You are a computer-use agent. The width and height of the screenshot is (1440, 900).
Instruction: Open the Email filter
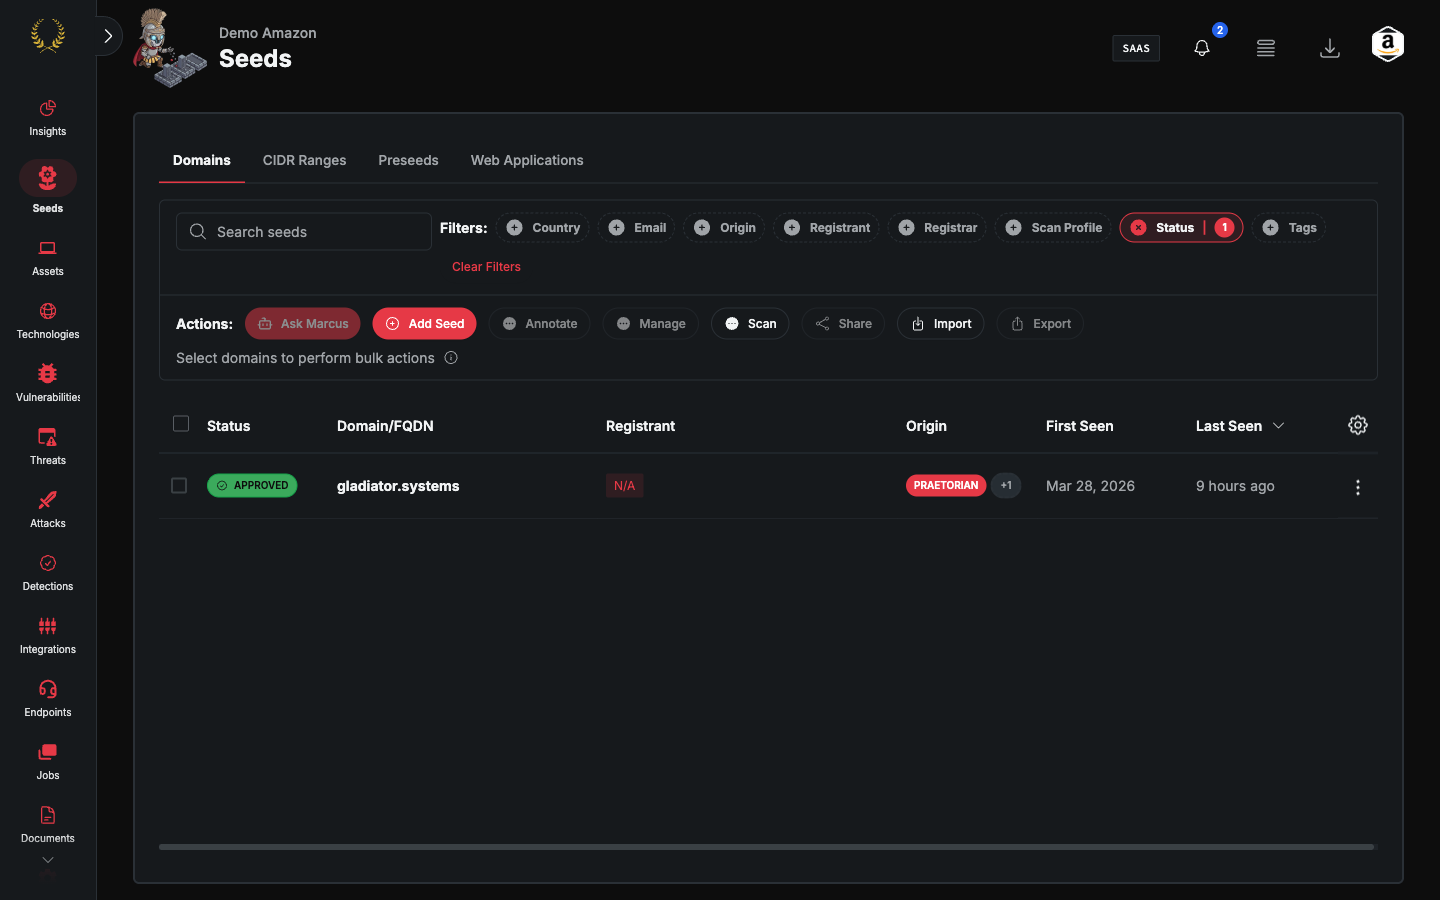637,228
